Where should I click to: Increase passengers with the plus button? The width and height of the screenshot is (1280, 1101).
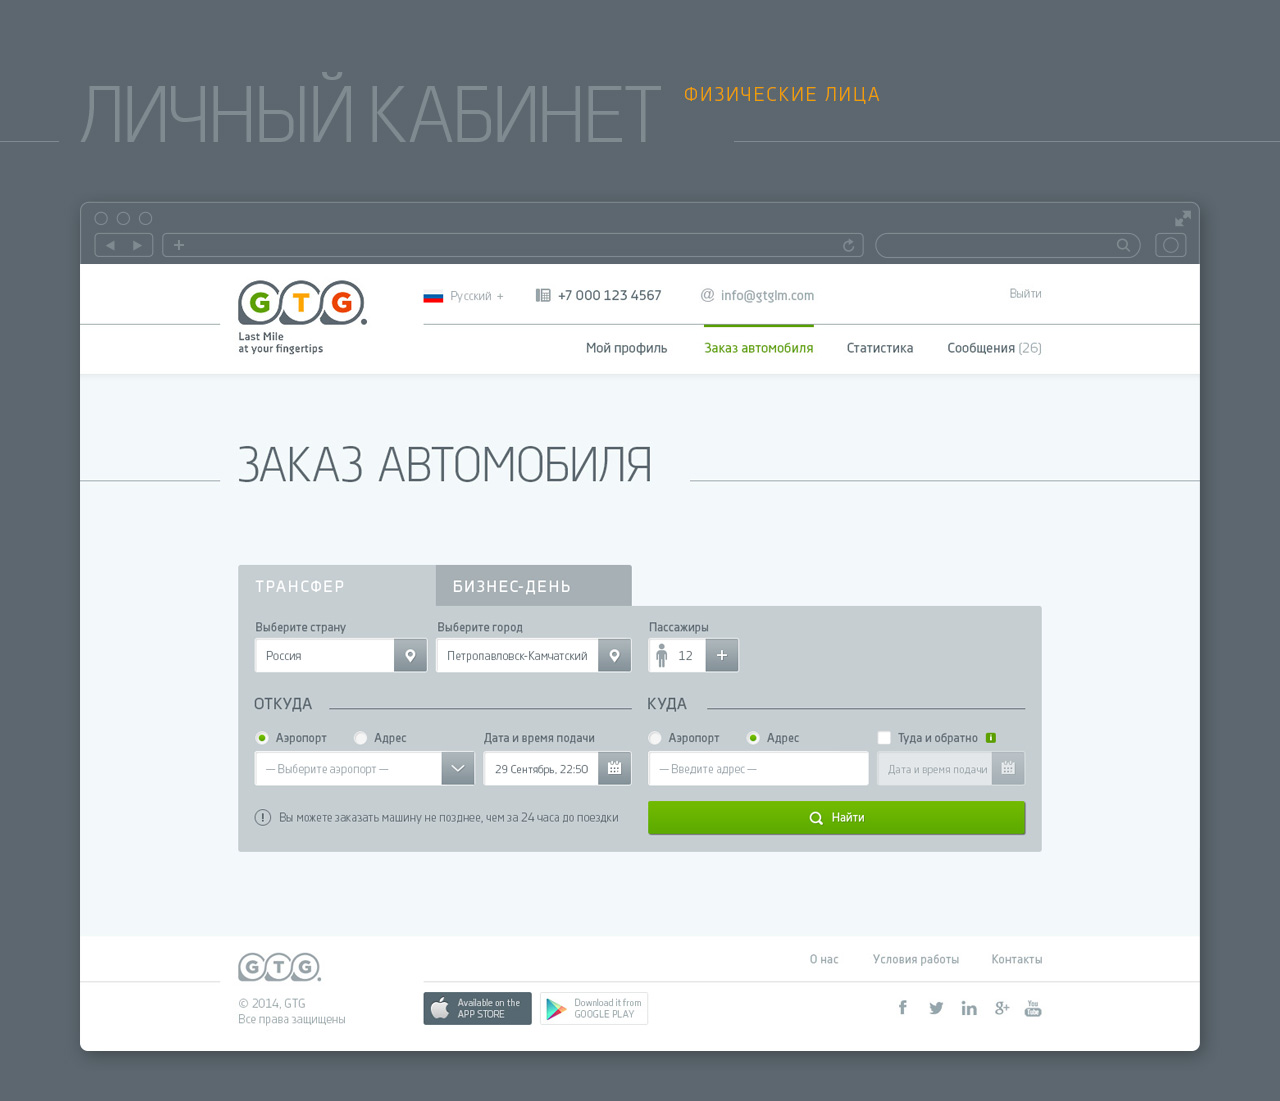pos(721,656)
